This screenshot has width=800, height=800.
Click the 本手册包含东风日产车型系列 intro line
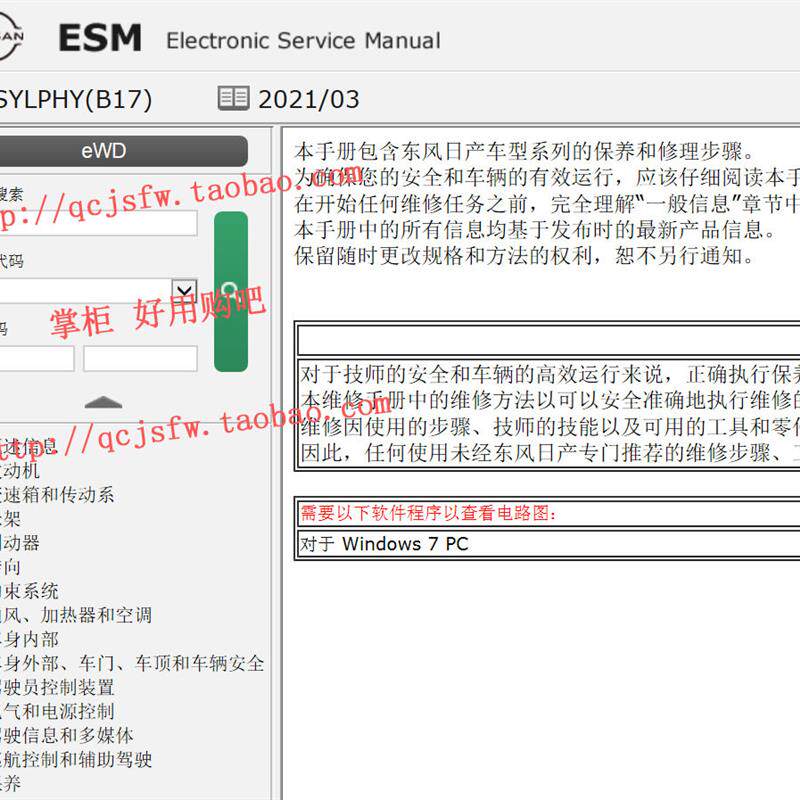tap(524, 152)
